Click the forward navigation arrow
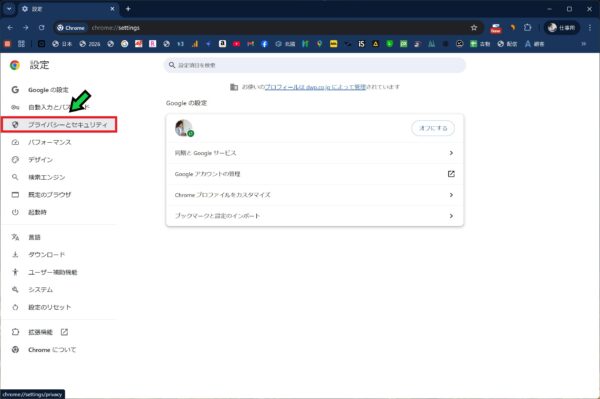The width and height of the screenshot is (600, 399). (25, 28)
